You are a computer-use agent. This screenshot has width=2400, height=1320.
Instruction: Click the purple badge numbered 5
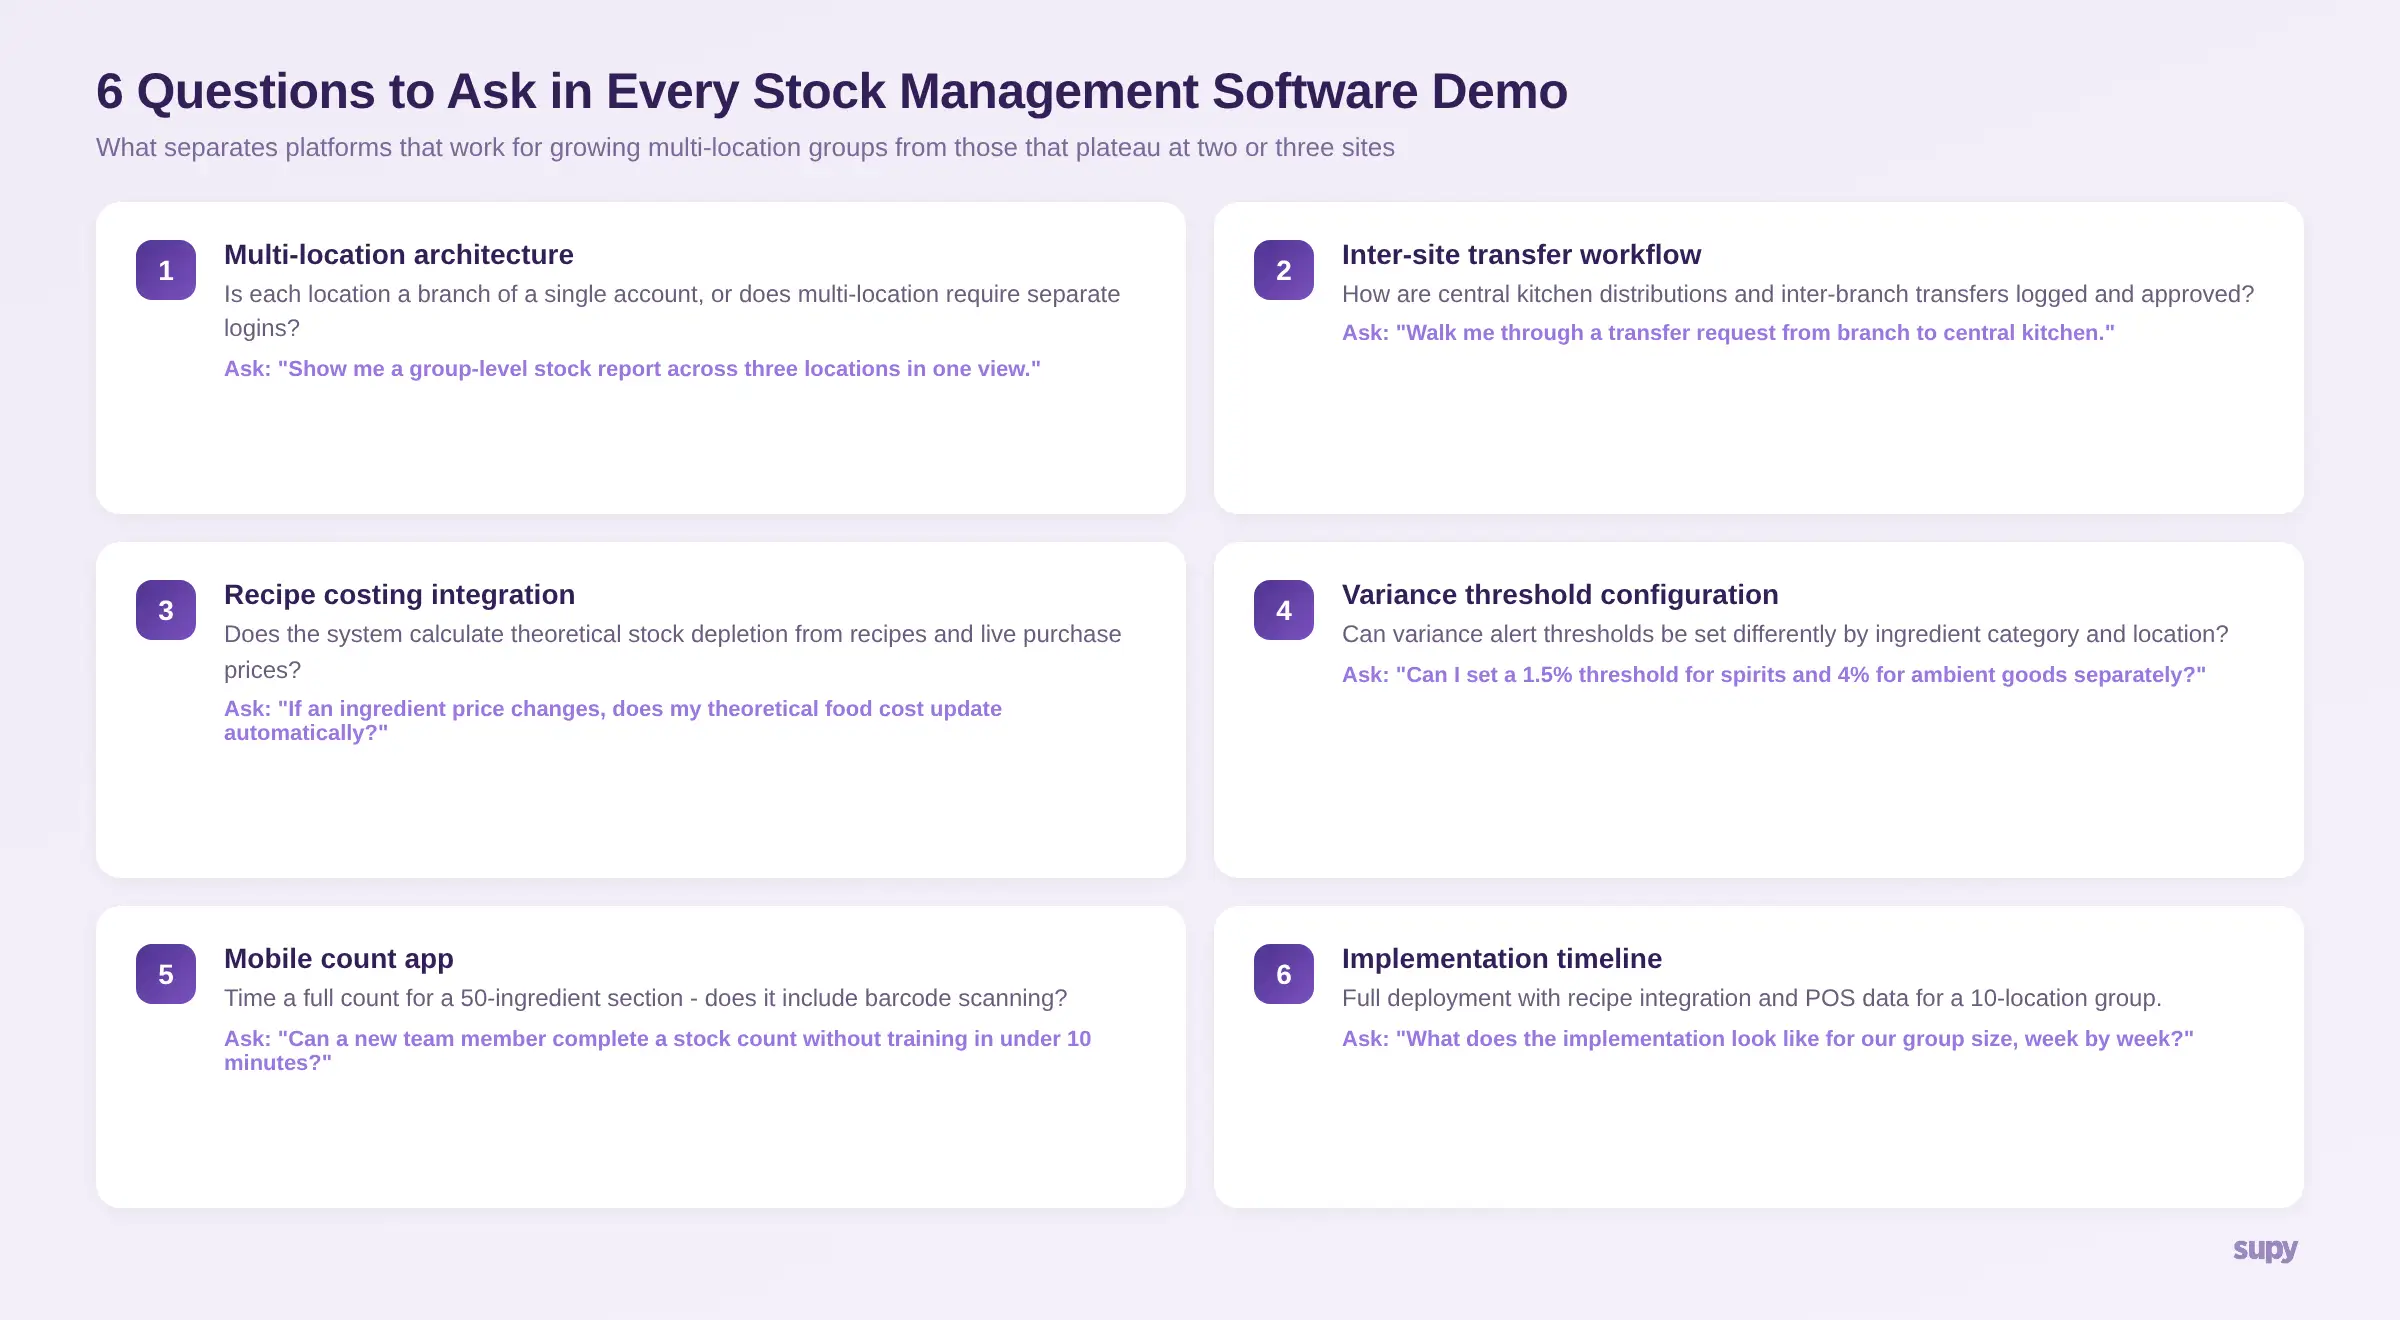(x=166, y=973)
